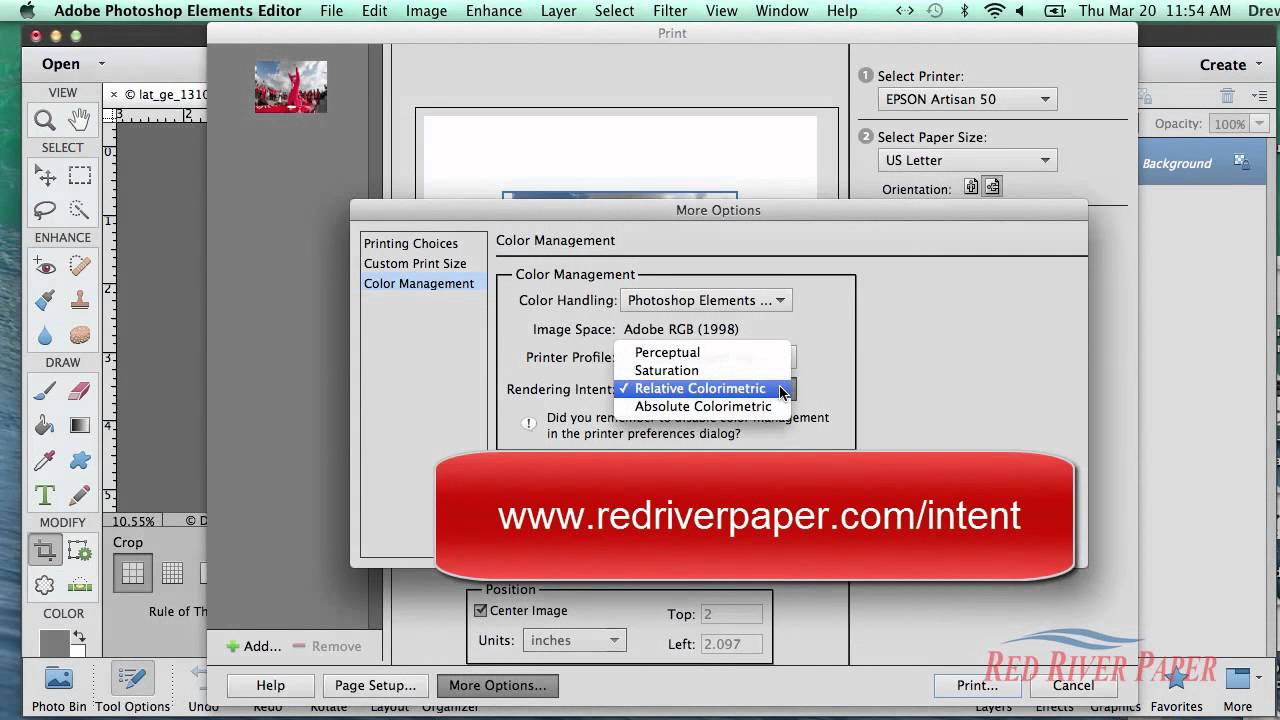The image size is (1280, 720).
Task: Select the Quick Selection tool
Action: pos(80,210)
